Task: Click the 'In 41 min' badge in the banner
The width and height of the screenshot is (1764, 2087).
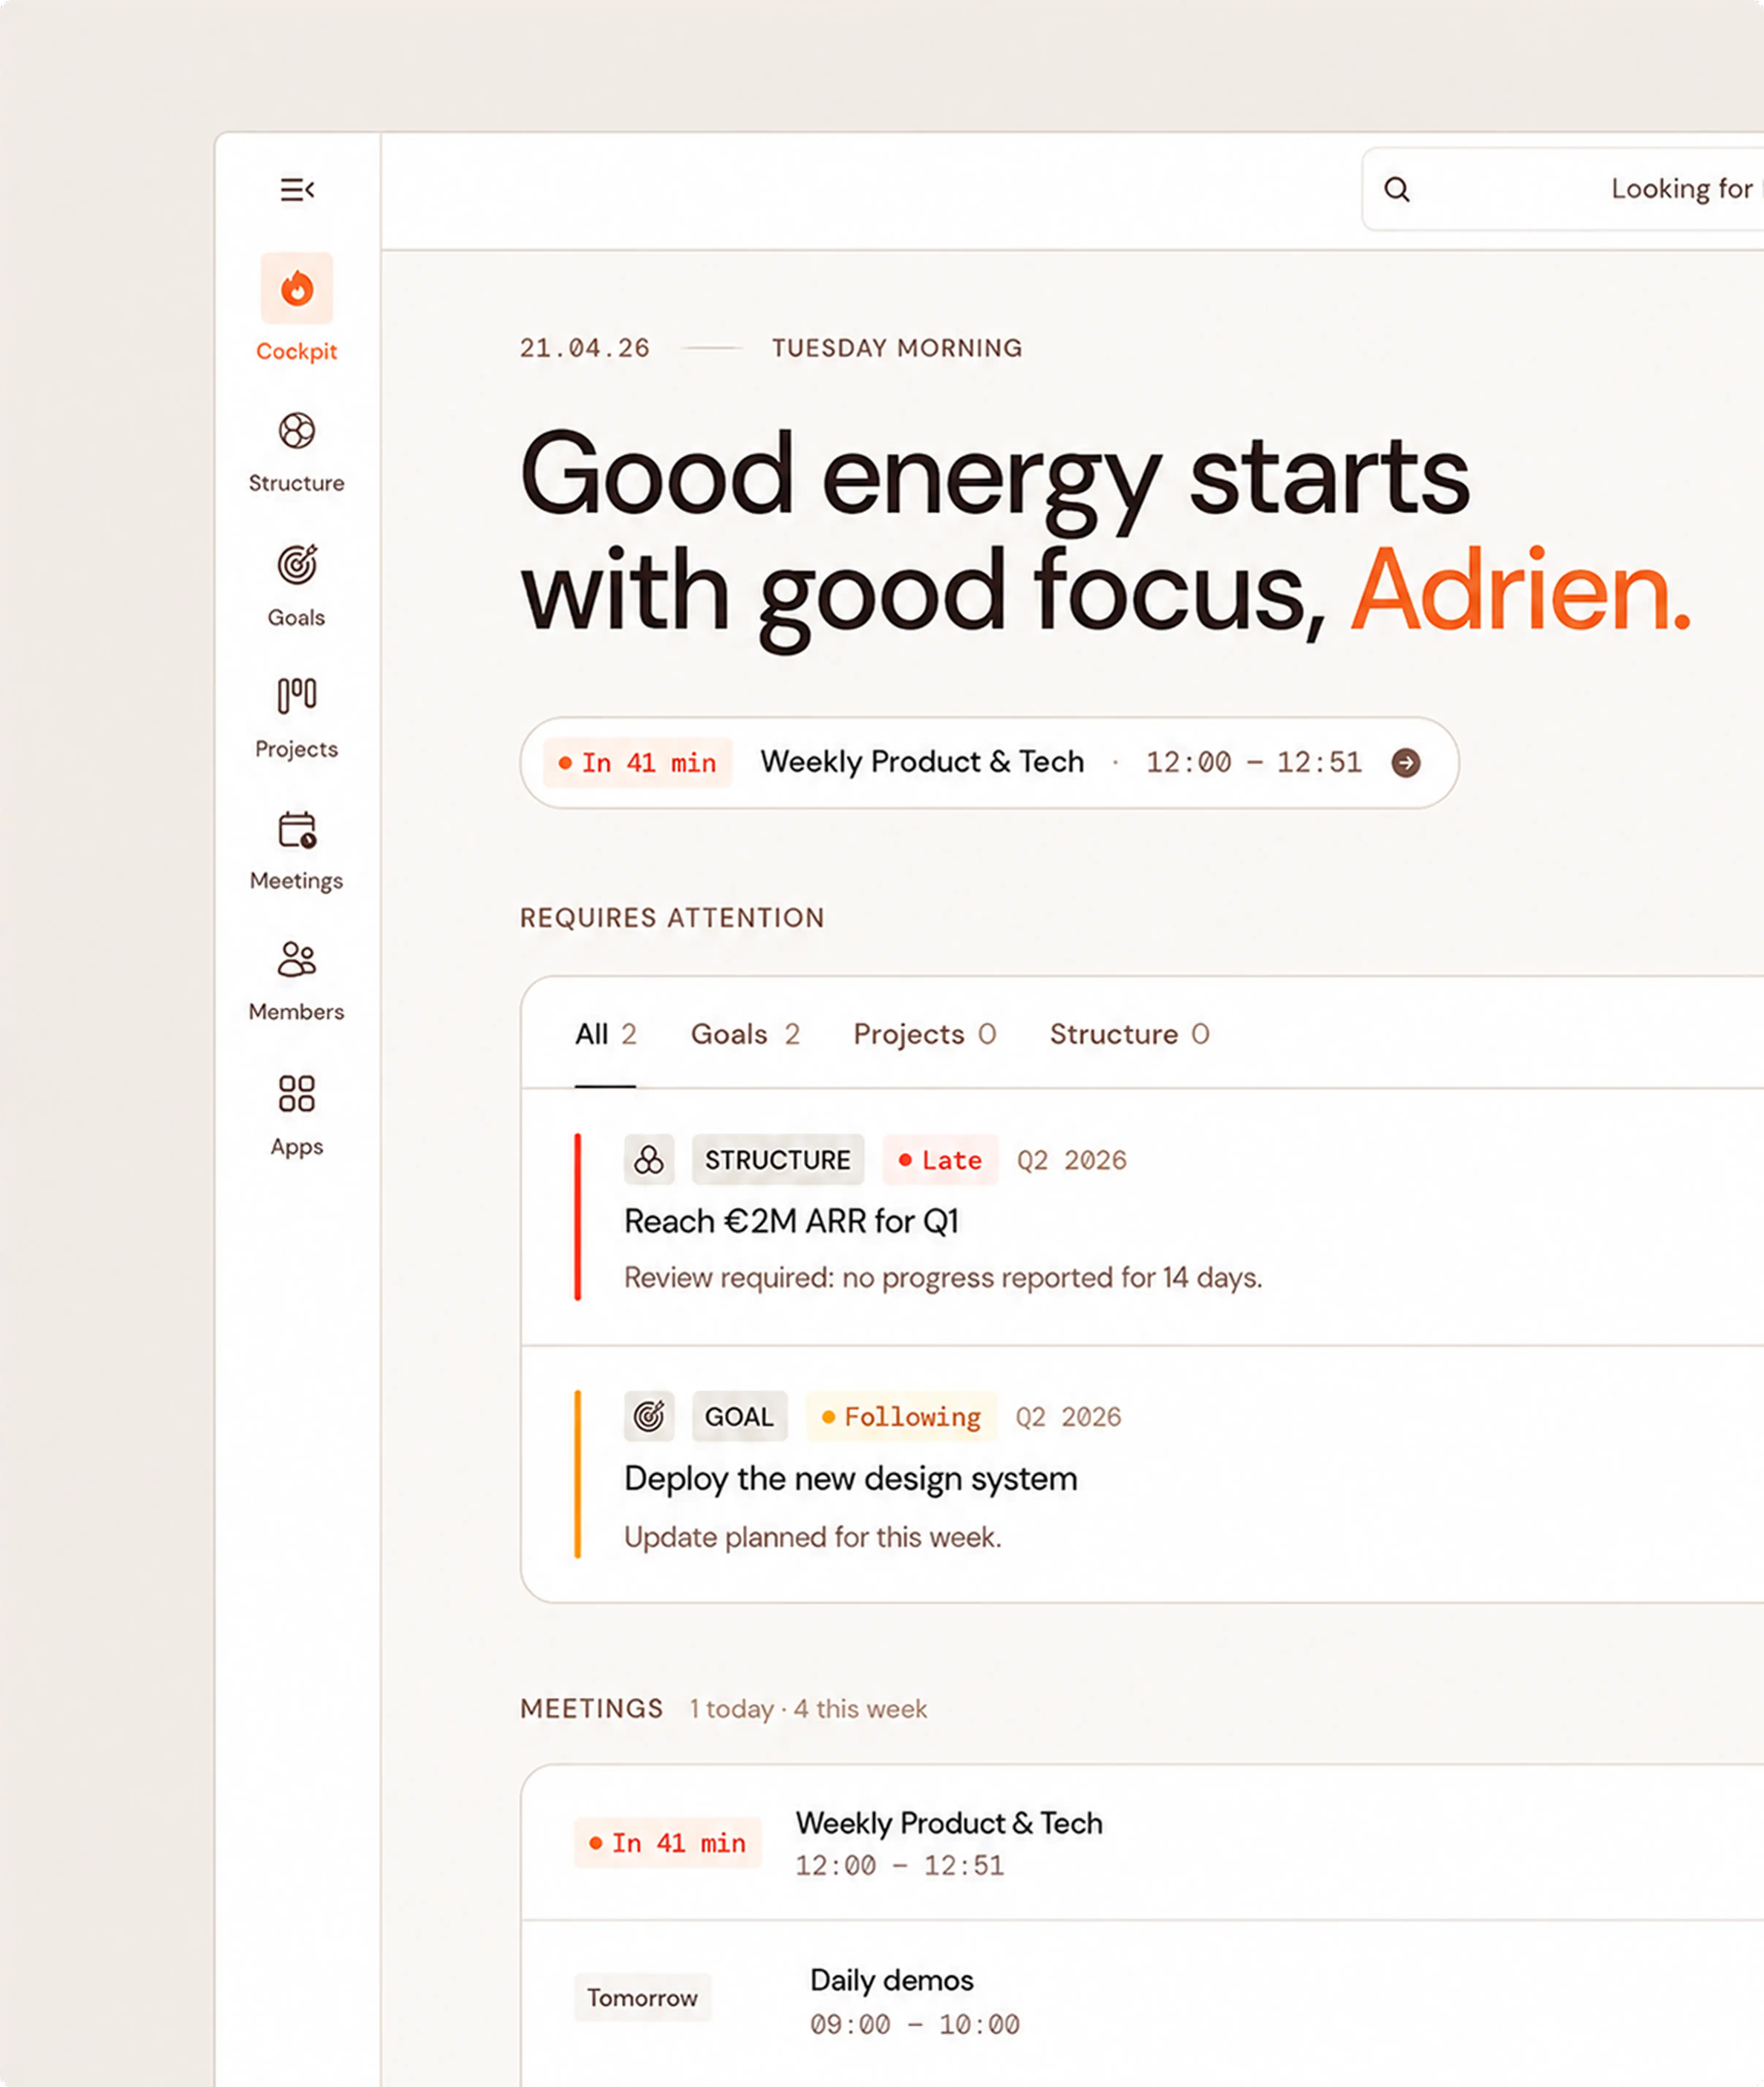Action: pyautogui.click(x=638, y=763)
